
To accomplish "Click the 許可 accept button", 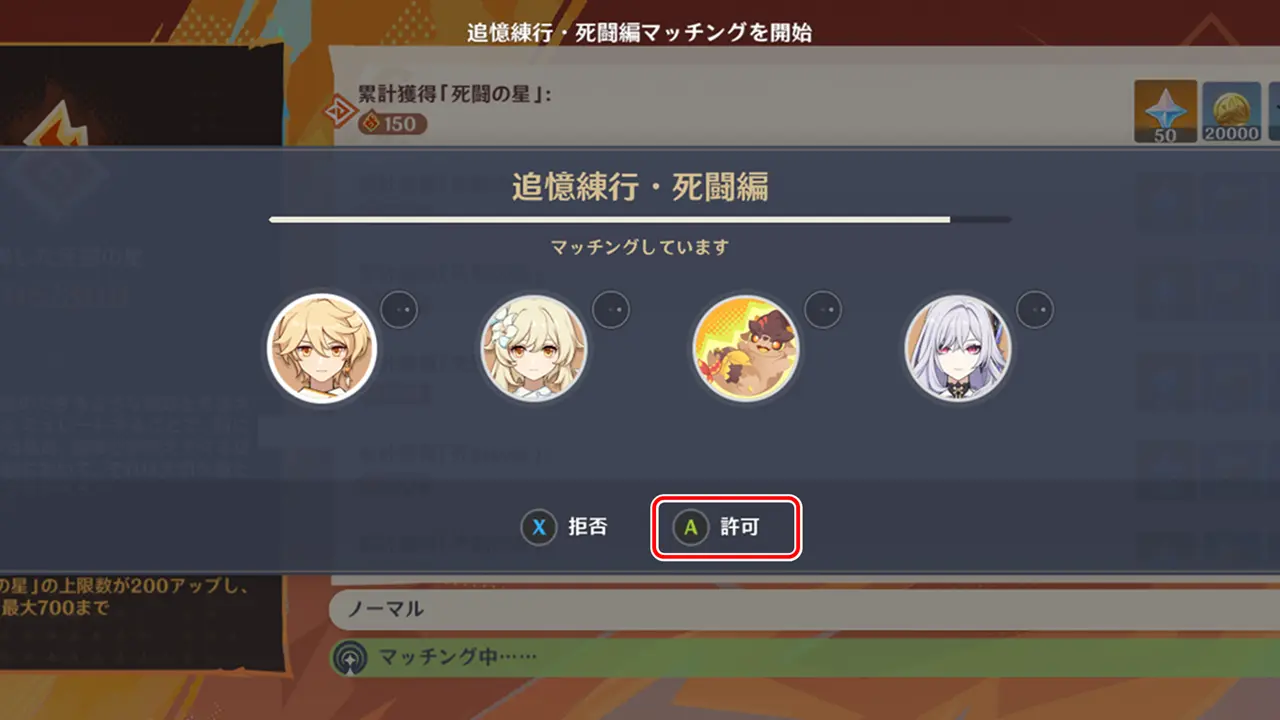I will tap(727, 527).
